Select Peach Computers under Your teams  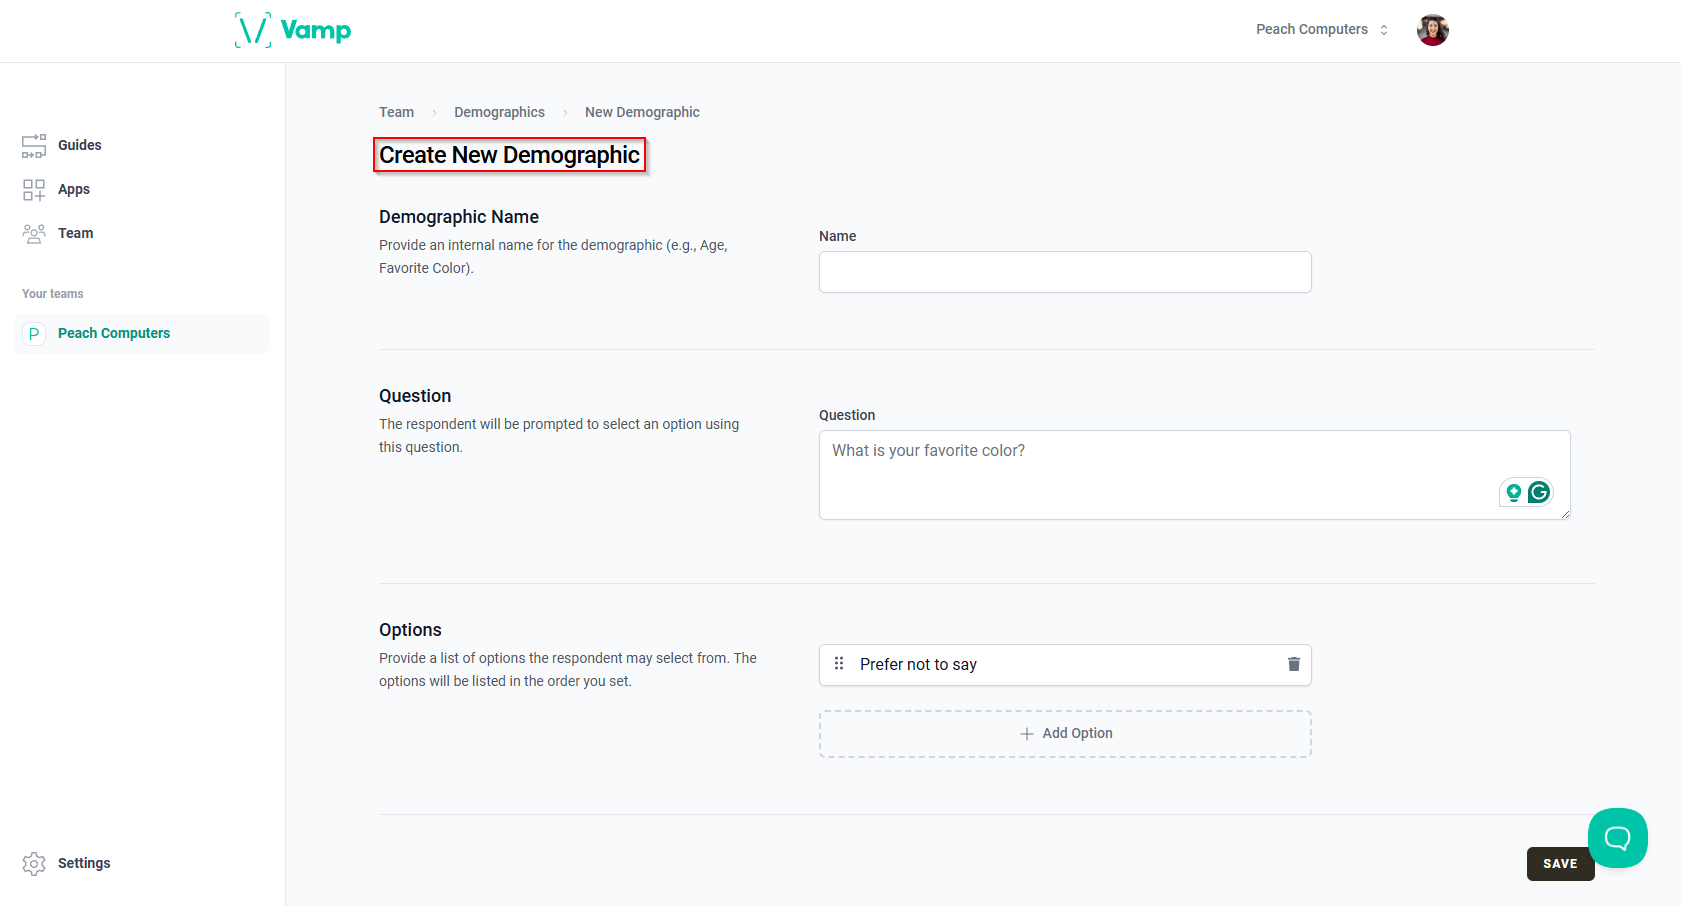click(113, 333)
